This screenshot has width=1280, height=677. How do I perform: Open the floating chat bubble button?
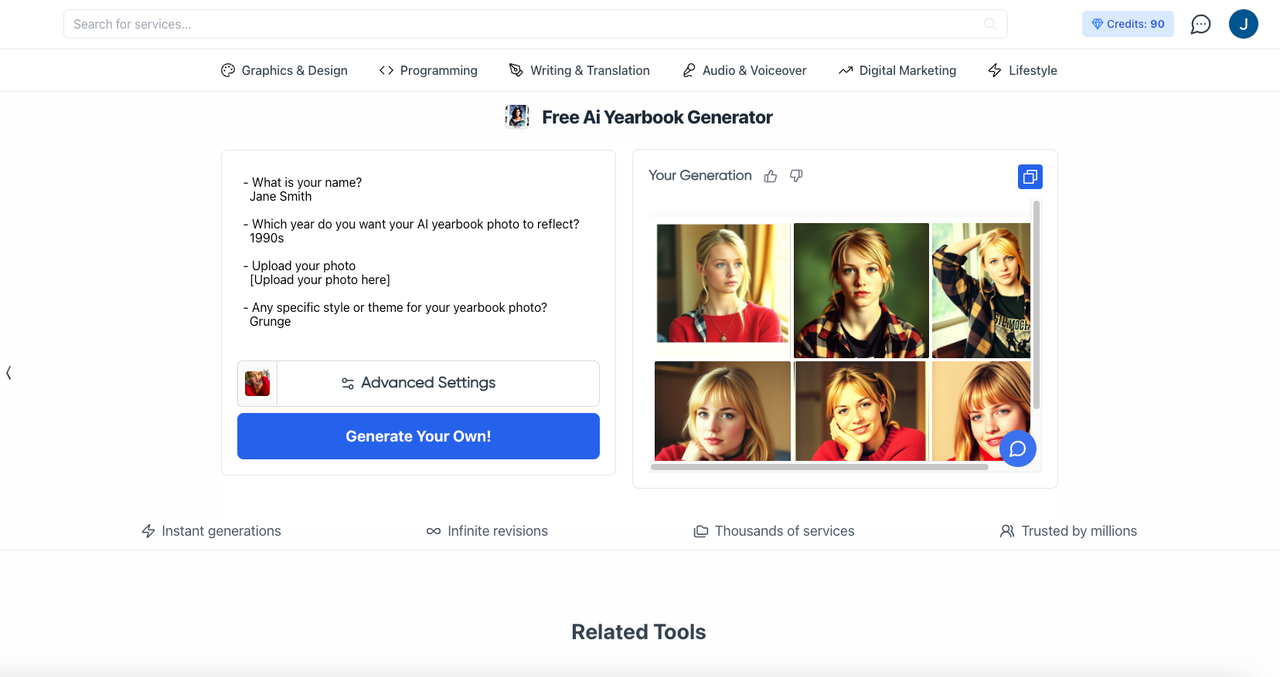coord(1017,449)
